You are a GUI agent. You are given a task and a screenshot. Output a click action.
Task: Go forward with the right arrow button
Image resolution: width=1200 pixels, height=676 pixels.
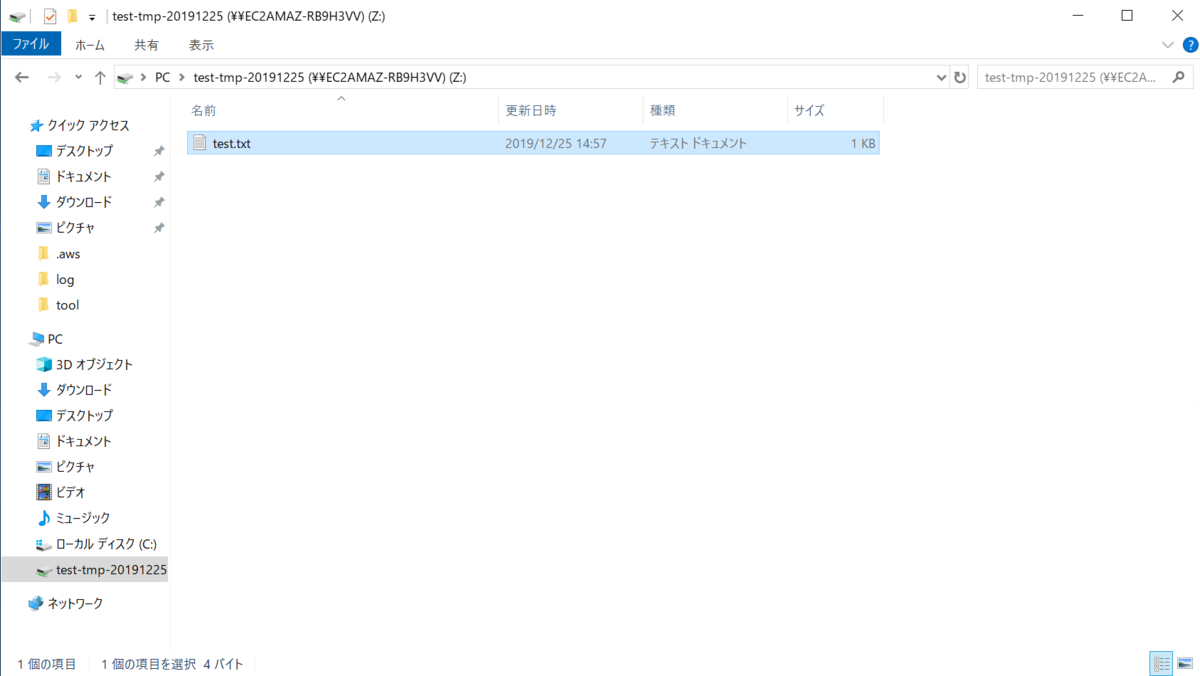point(54,77)
